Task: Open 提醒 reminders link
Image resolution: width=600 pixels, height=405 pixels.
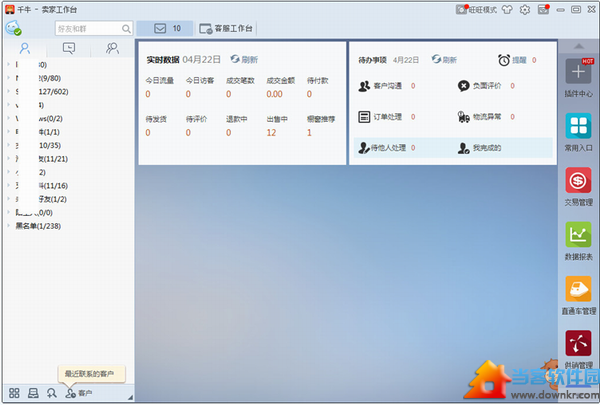Action: [519, 60]
